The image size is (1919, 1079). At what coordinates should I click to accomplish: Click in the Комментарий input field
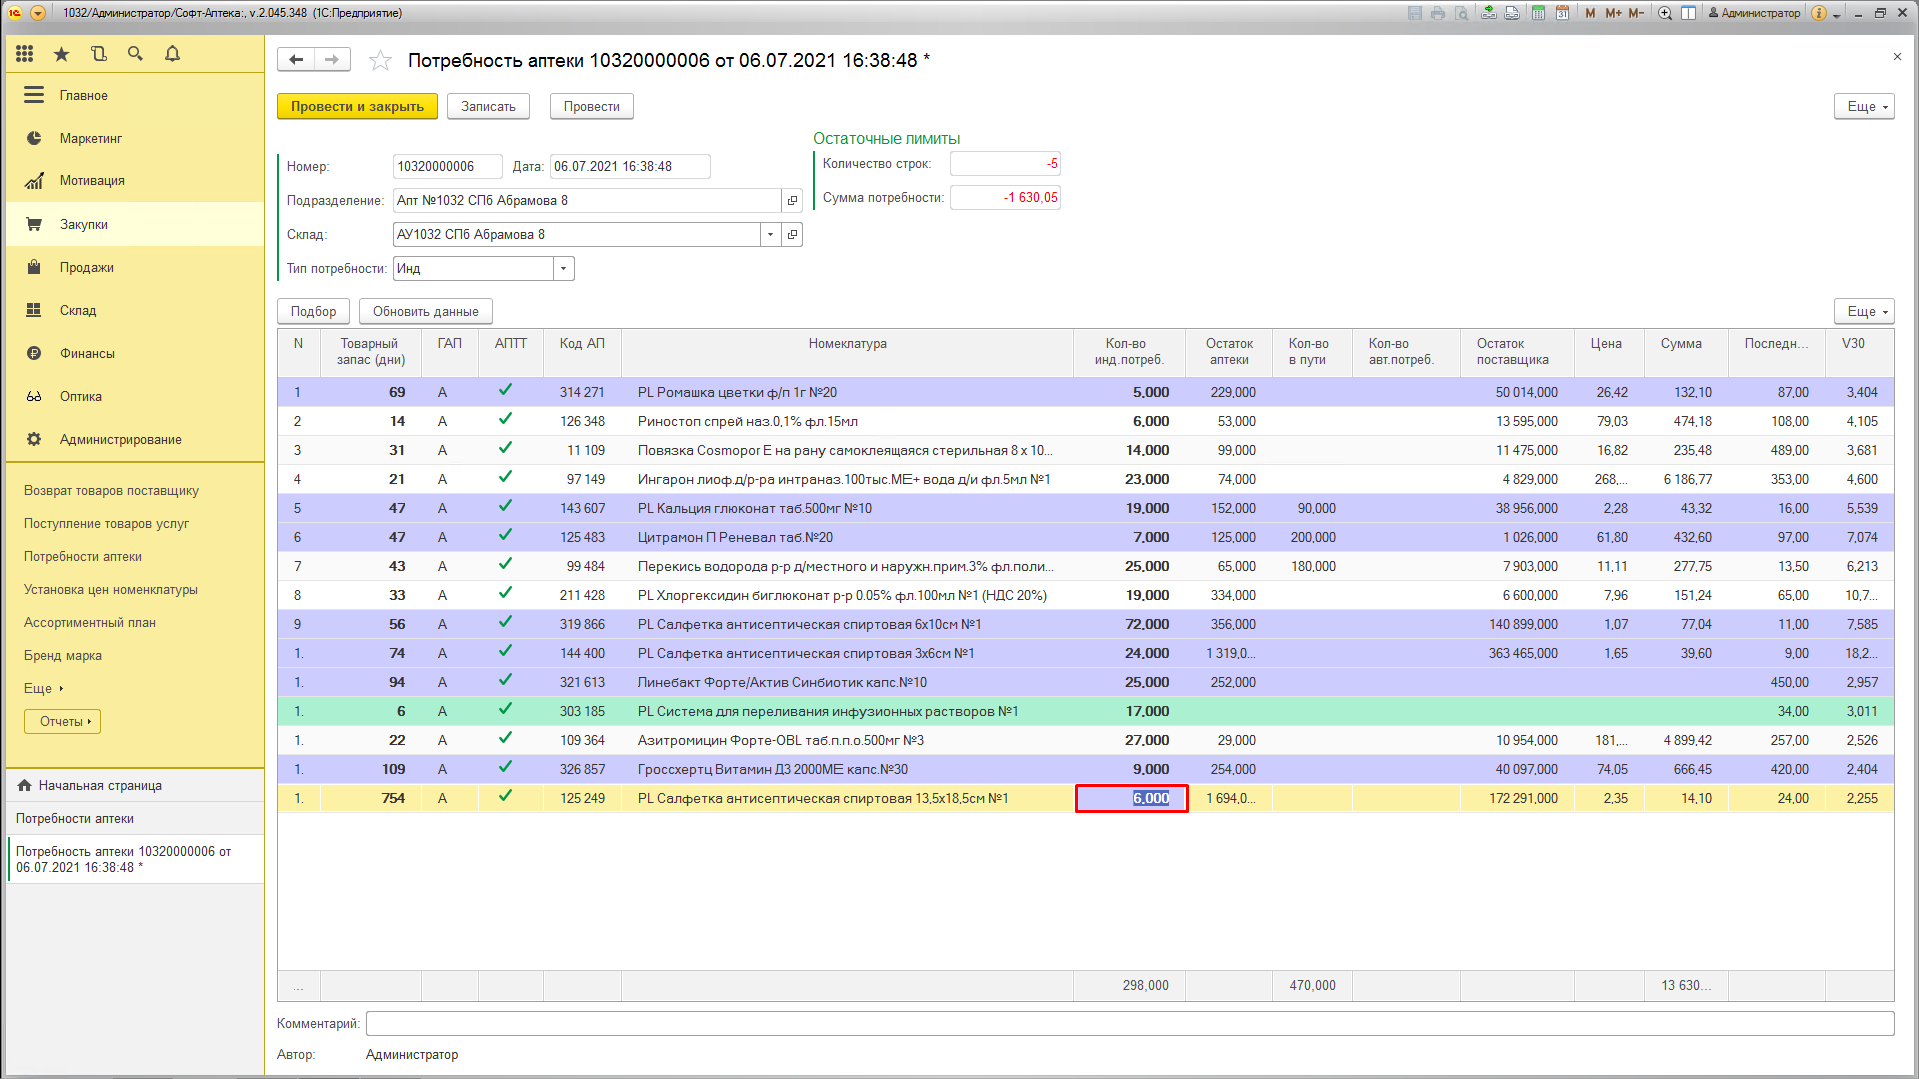pyautogui.click(x=1129, y=1024)
